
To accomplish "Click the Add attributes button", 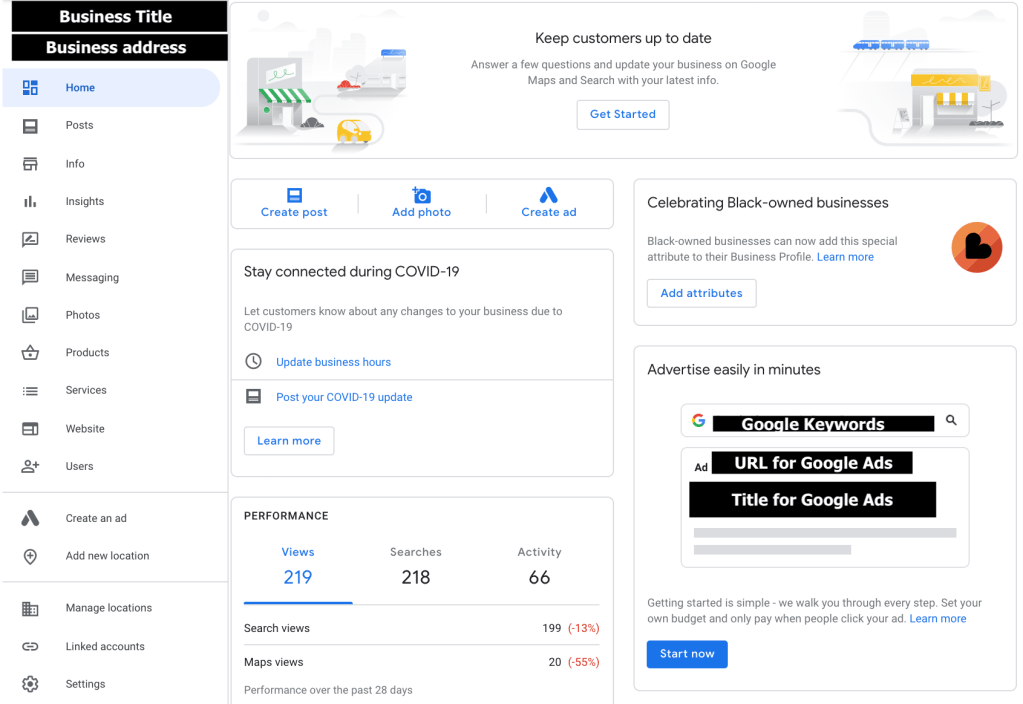I will click(701, 293).
